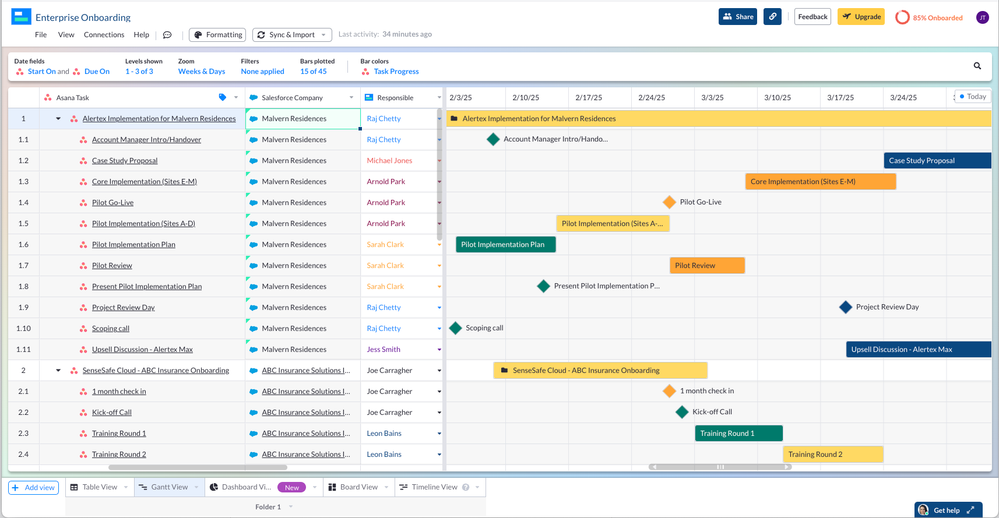Open the Pilot Go-Live task link

pos(113,203)
